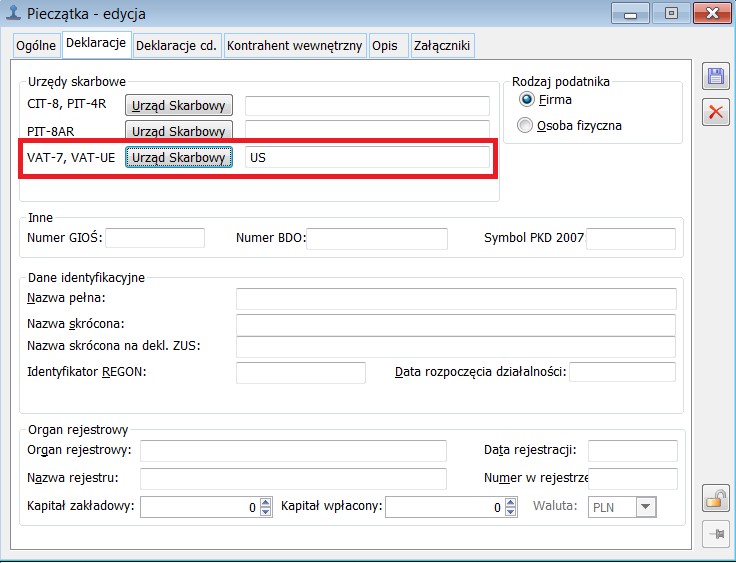Click the Numer BDO input field

[377, 238]
